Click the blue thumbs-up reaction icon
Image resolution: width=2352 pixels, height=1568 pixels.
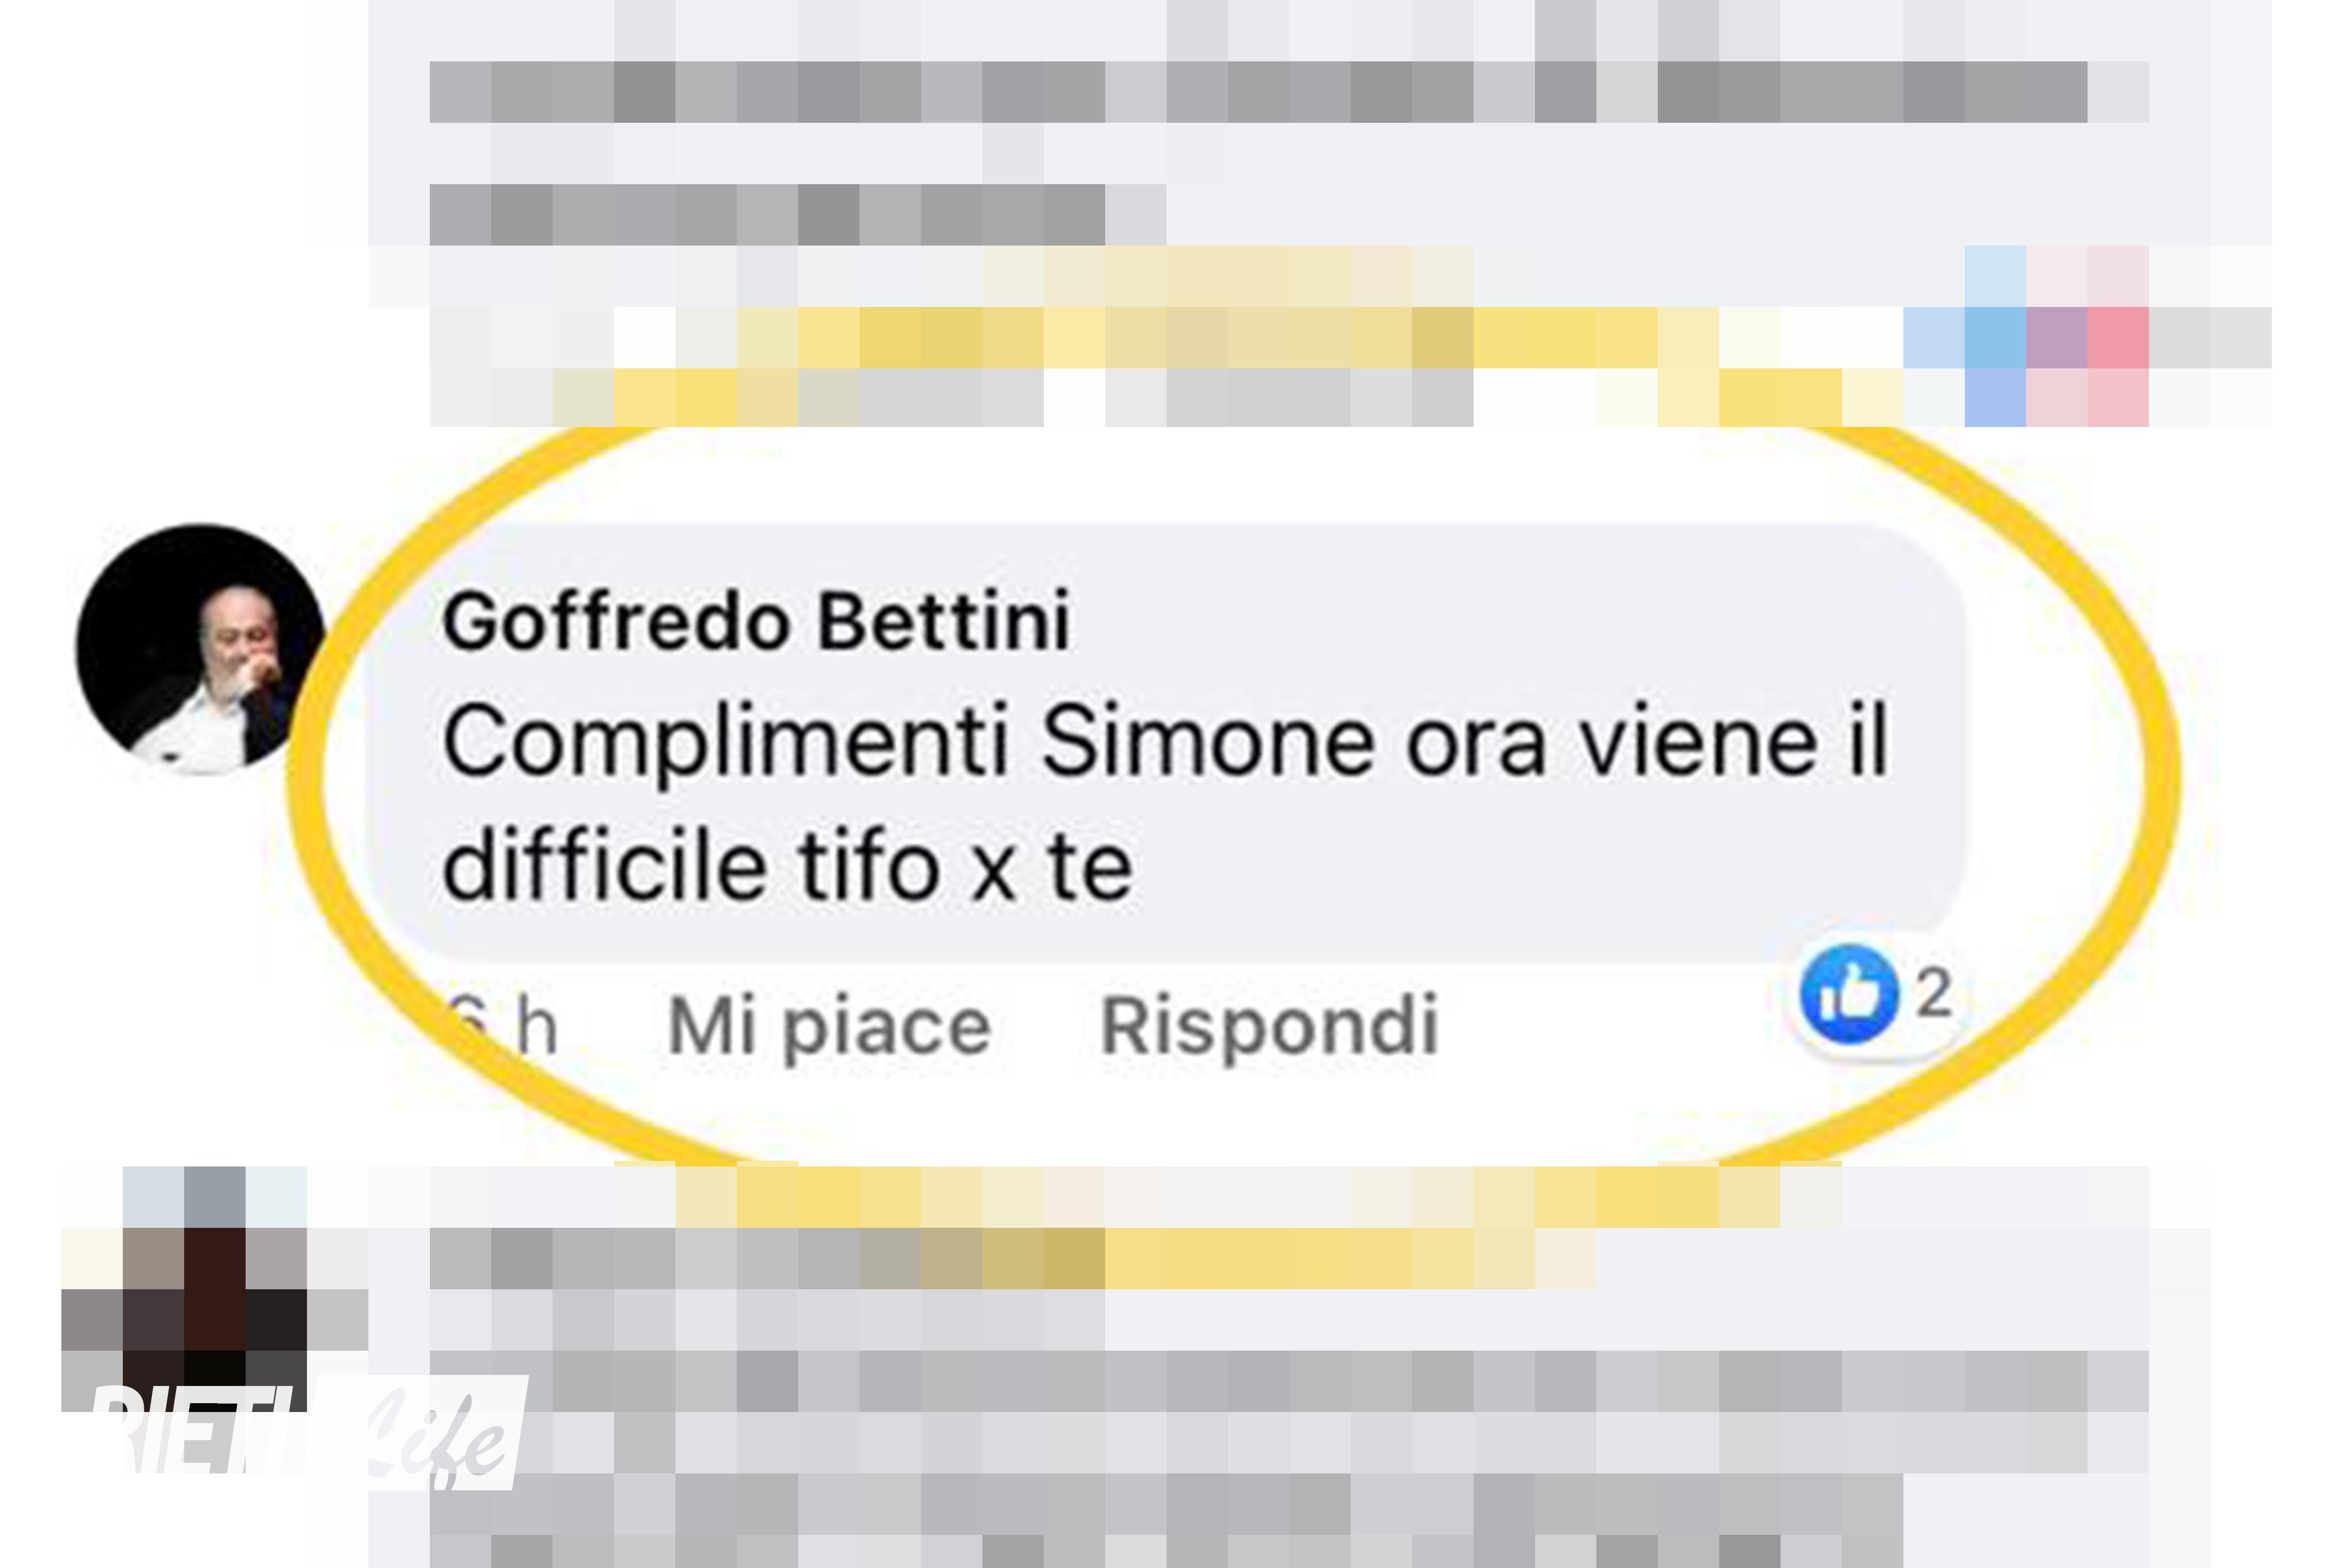pyautogui.click(x=1849, y=993)
